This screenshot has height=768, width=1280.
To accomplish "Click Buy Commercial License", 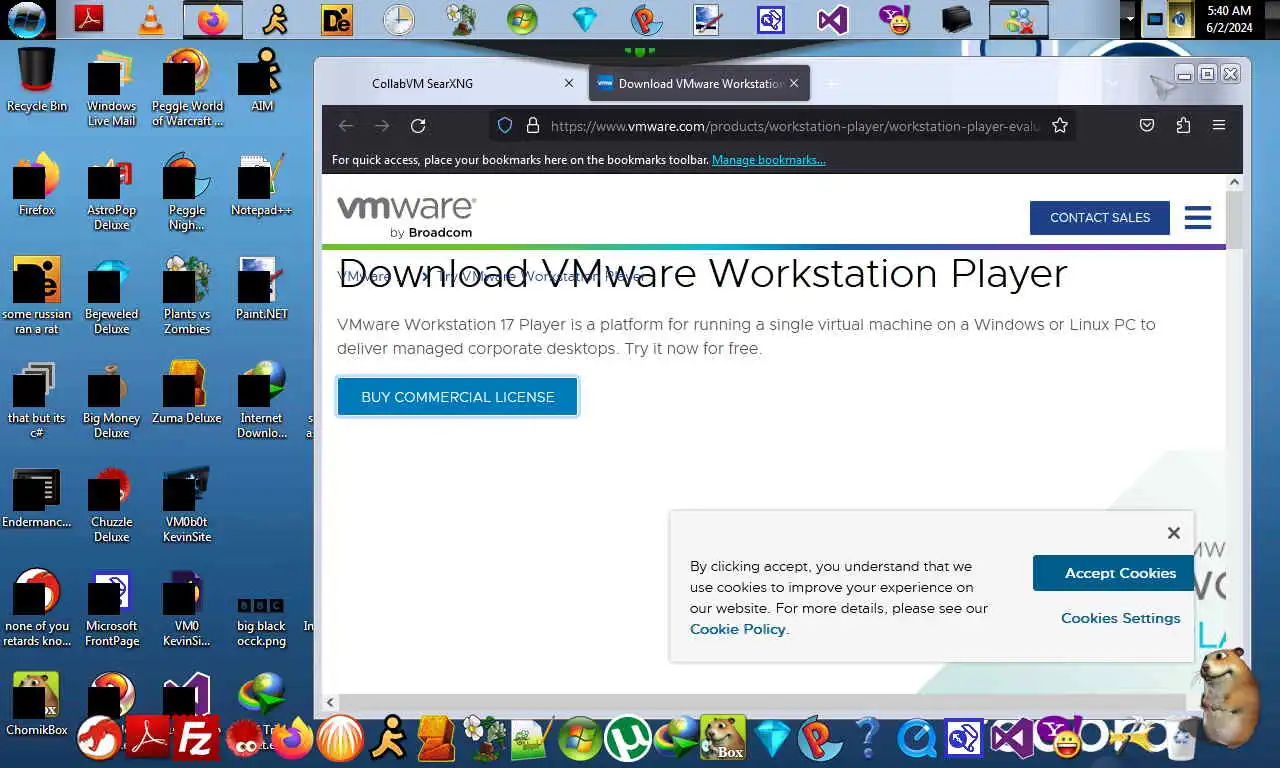I will point(457,397).
